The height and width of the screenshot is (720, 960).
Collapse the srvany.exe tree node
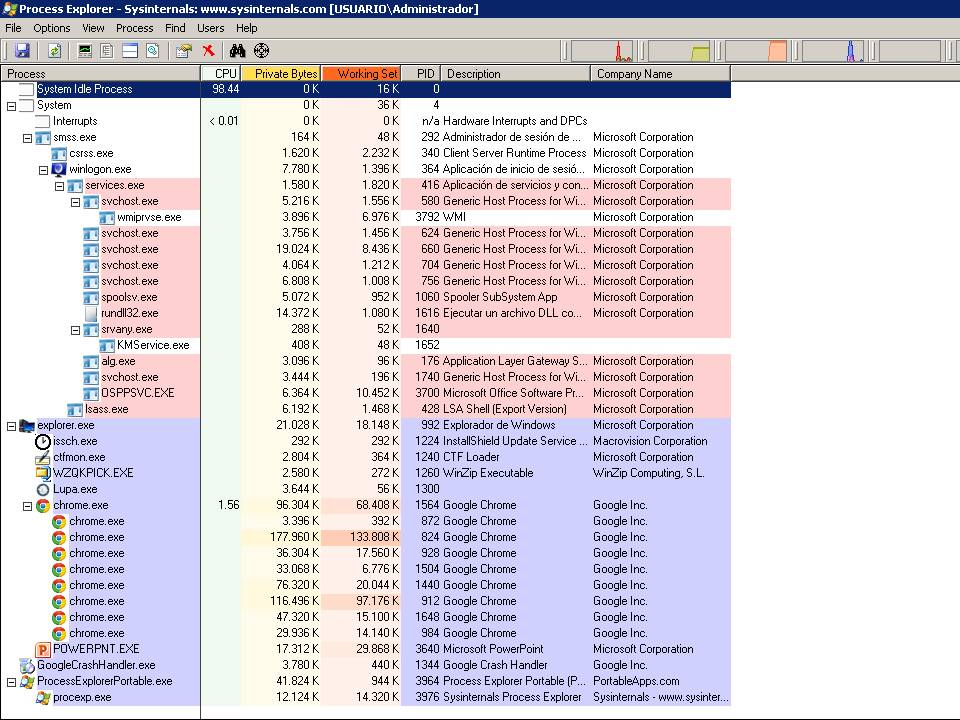point(75,330)
